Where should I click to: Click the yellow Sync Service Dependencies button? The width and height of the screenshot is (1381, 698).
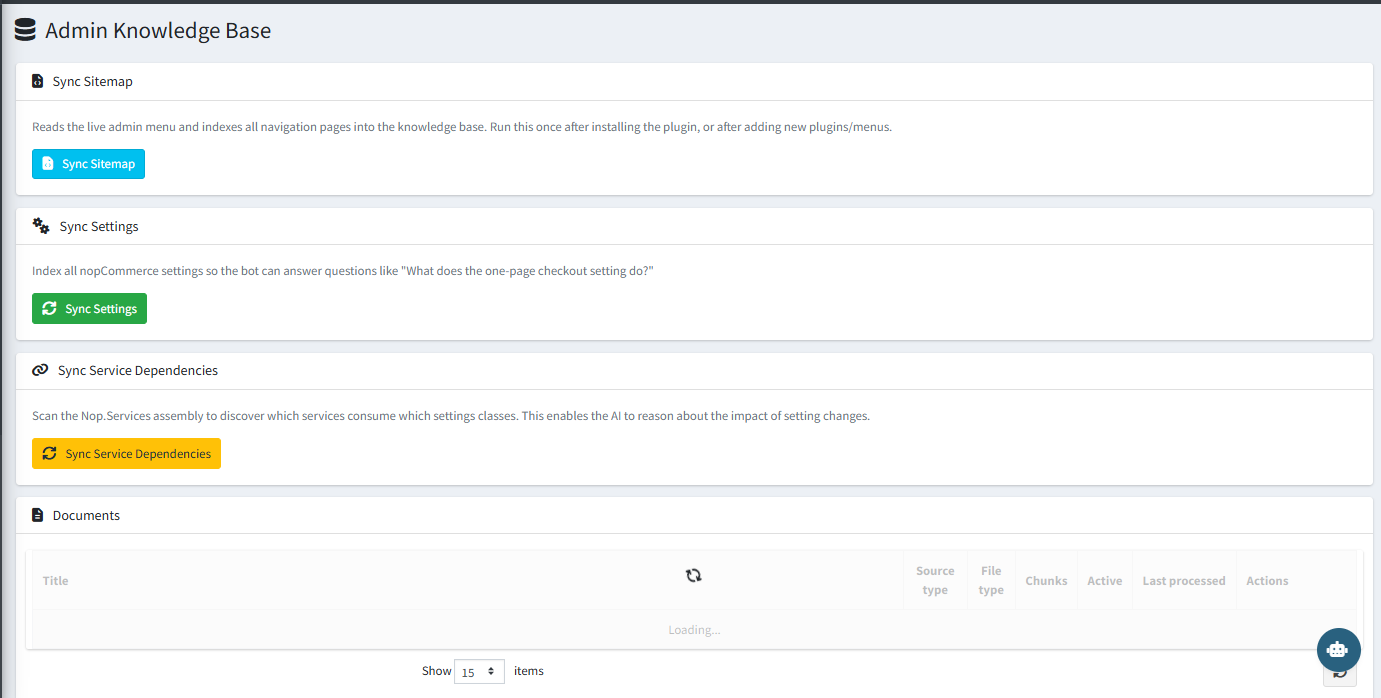tap(126, 454)
